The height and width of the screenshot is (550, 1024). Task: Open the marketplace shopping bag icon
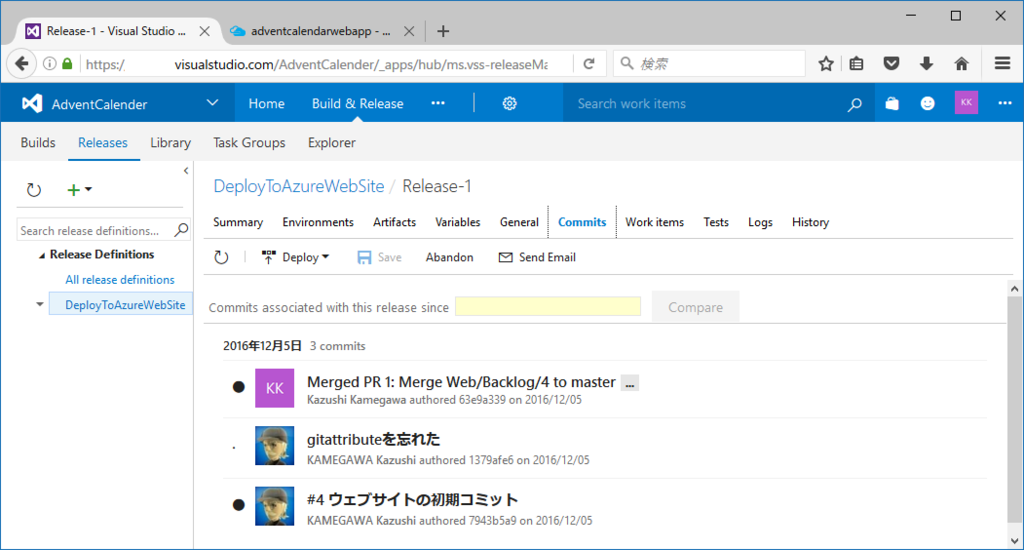point(891,103)
